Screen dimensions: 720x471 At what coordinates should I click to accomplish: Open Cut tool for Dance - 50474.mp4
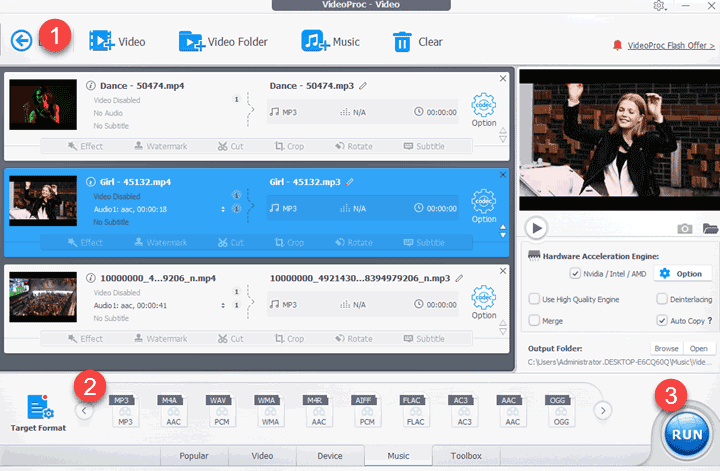tap(231, 146)
